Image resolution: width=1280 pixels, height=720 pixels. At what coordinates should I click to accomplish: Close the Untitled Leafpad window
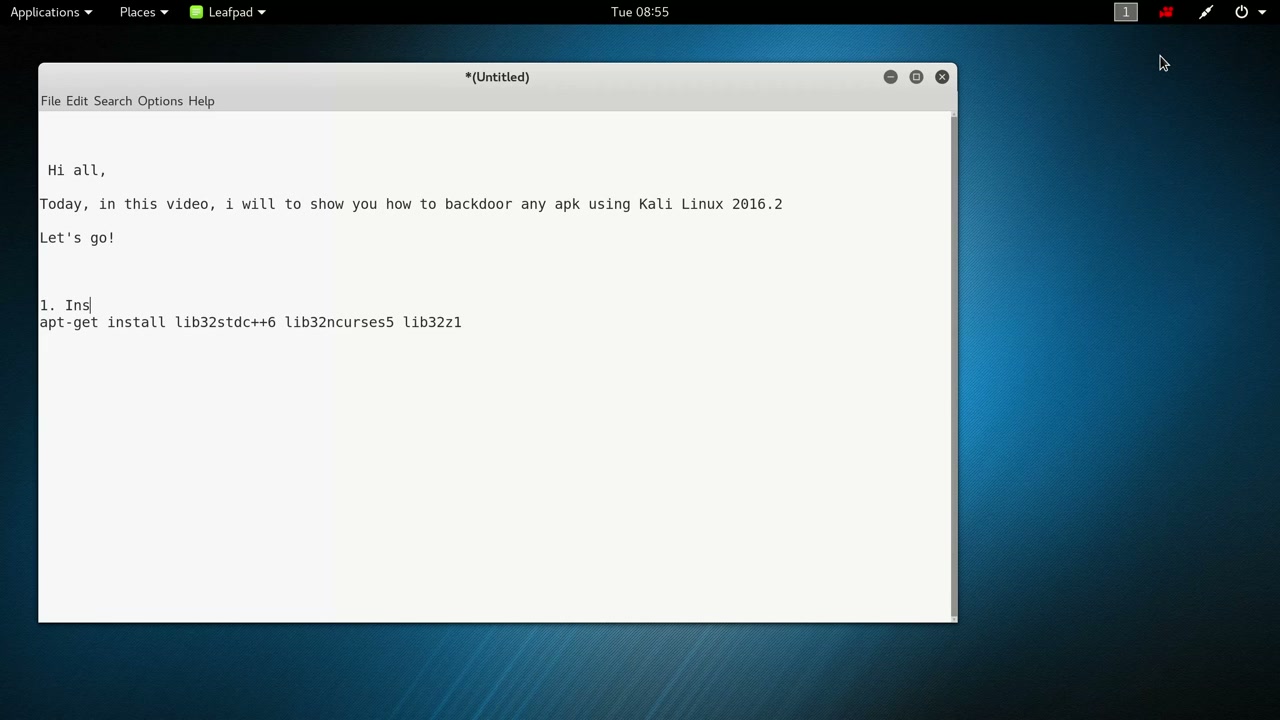[x=942, y=77]
